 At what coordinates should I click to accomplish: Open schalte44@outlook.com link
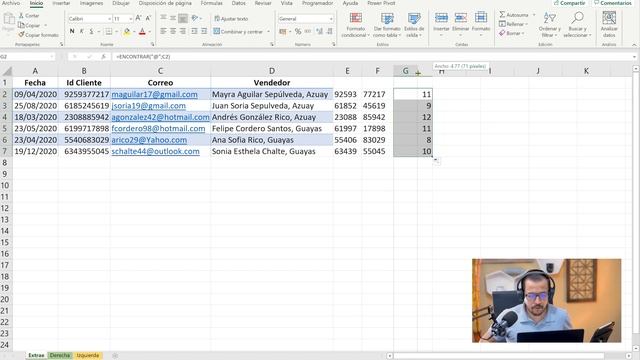coord(156,151)
